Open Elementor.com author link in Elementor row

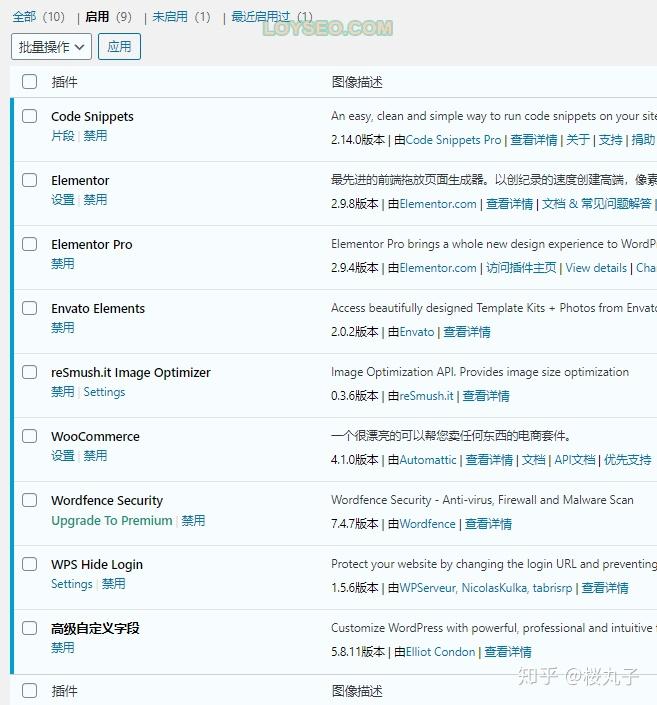click(438, 204)
